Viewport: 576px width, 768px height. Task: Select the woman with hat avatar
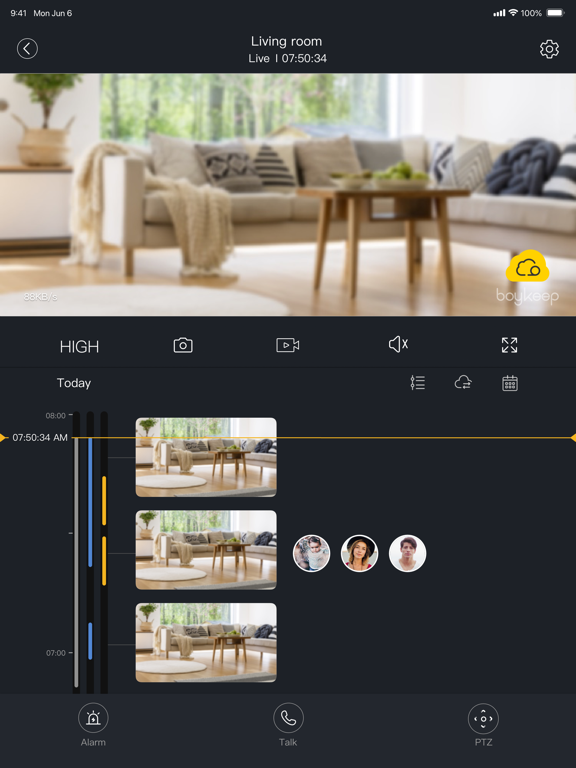[360, 553]
